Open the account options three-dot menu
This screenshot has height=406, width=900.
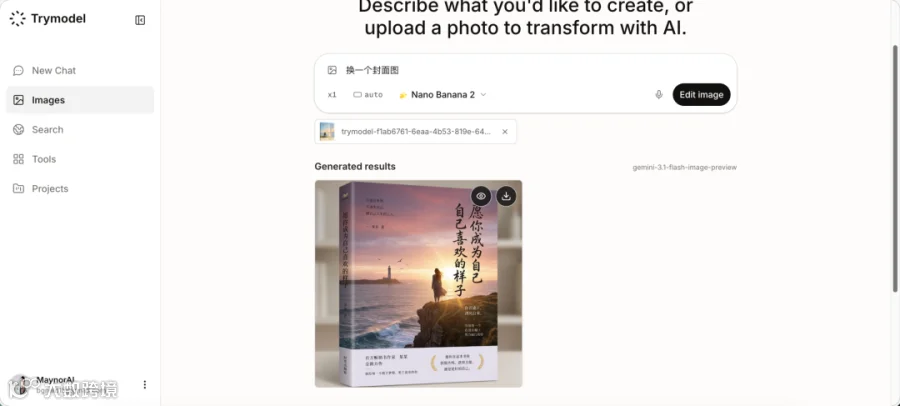click(145, 384)
